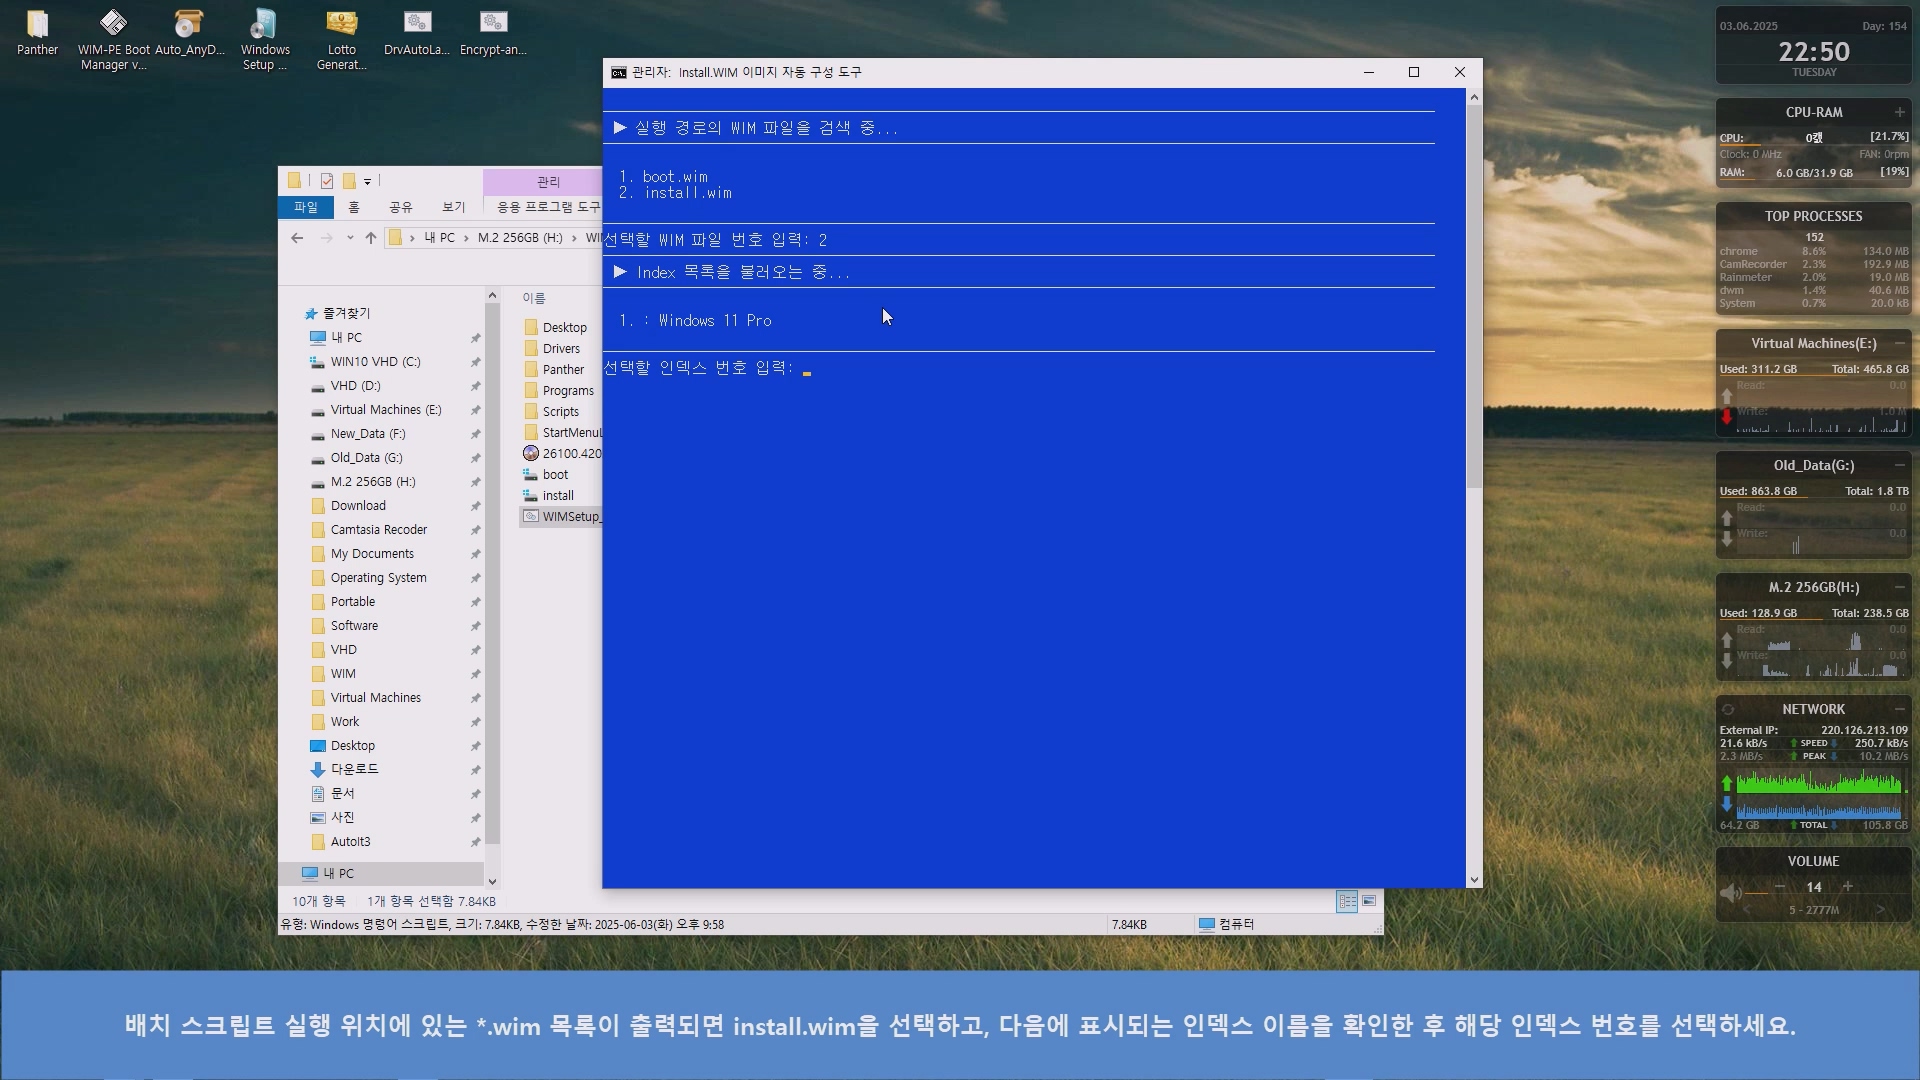Image resolution: width=1920 pixels, height=1080 pixels.
Task: Collapse the Virtual Machines(E:) widget
Action: (x=1899, y=343)
